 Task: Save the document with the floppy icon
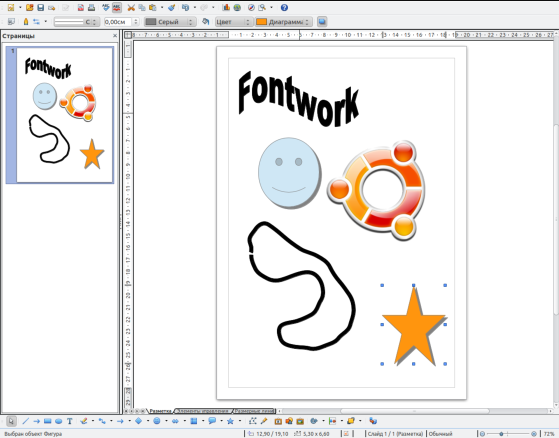(40, 7)
